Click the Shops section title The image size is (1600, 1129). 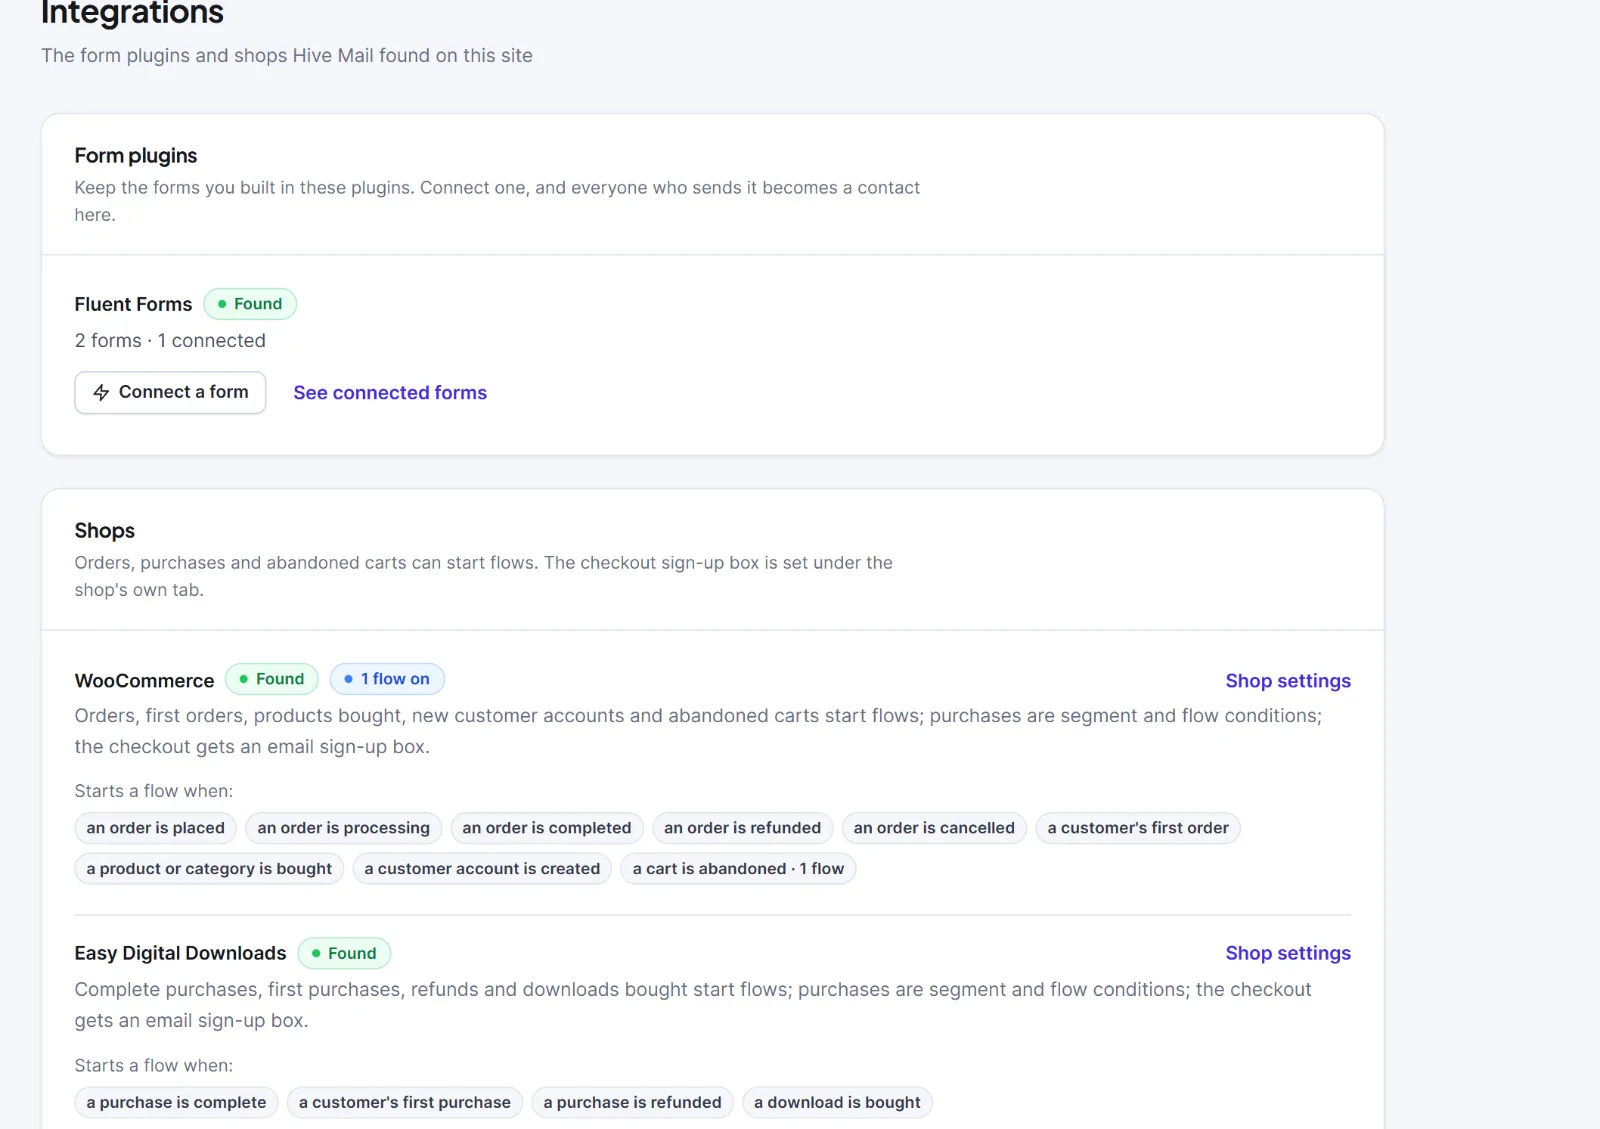click(x=105, y=531)
